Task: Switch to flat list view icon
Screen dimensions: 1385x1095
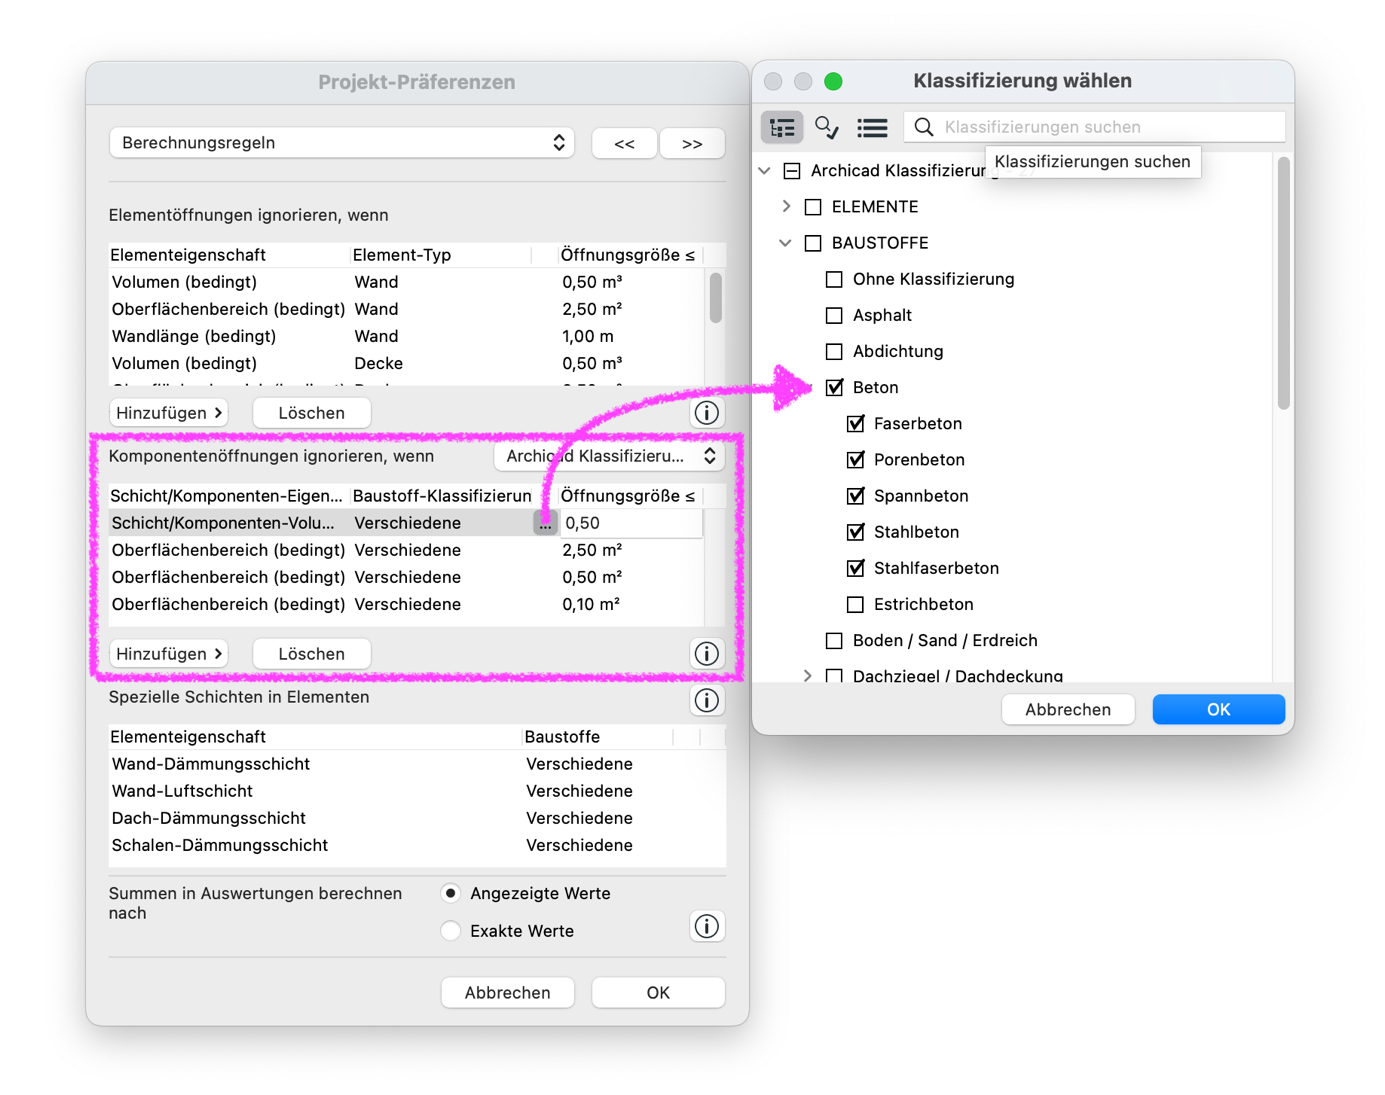Action: (872, 127)
